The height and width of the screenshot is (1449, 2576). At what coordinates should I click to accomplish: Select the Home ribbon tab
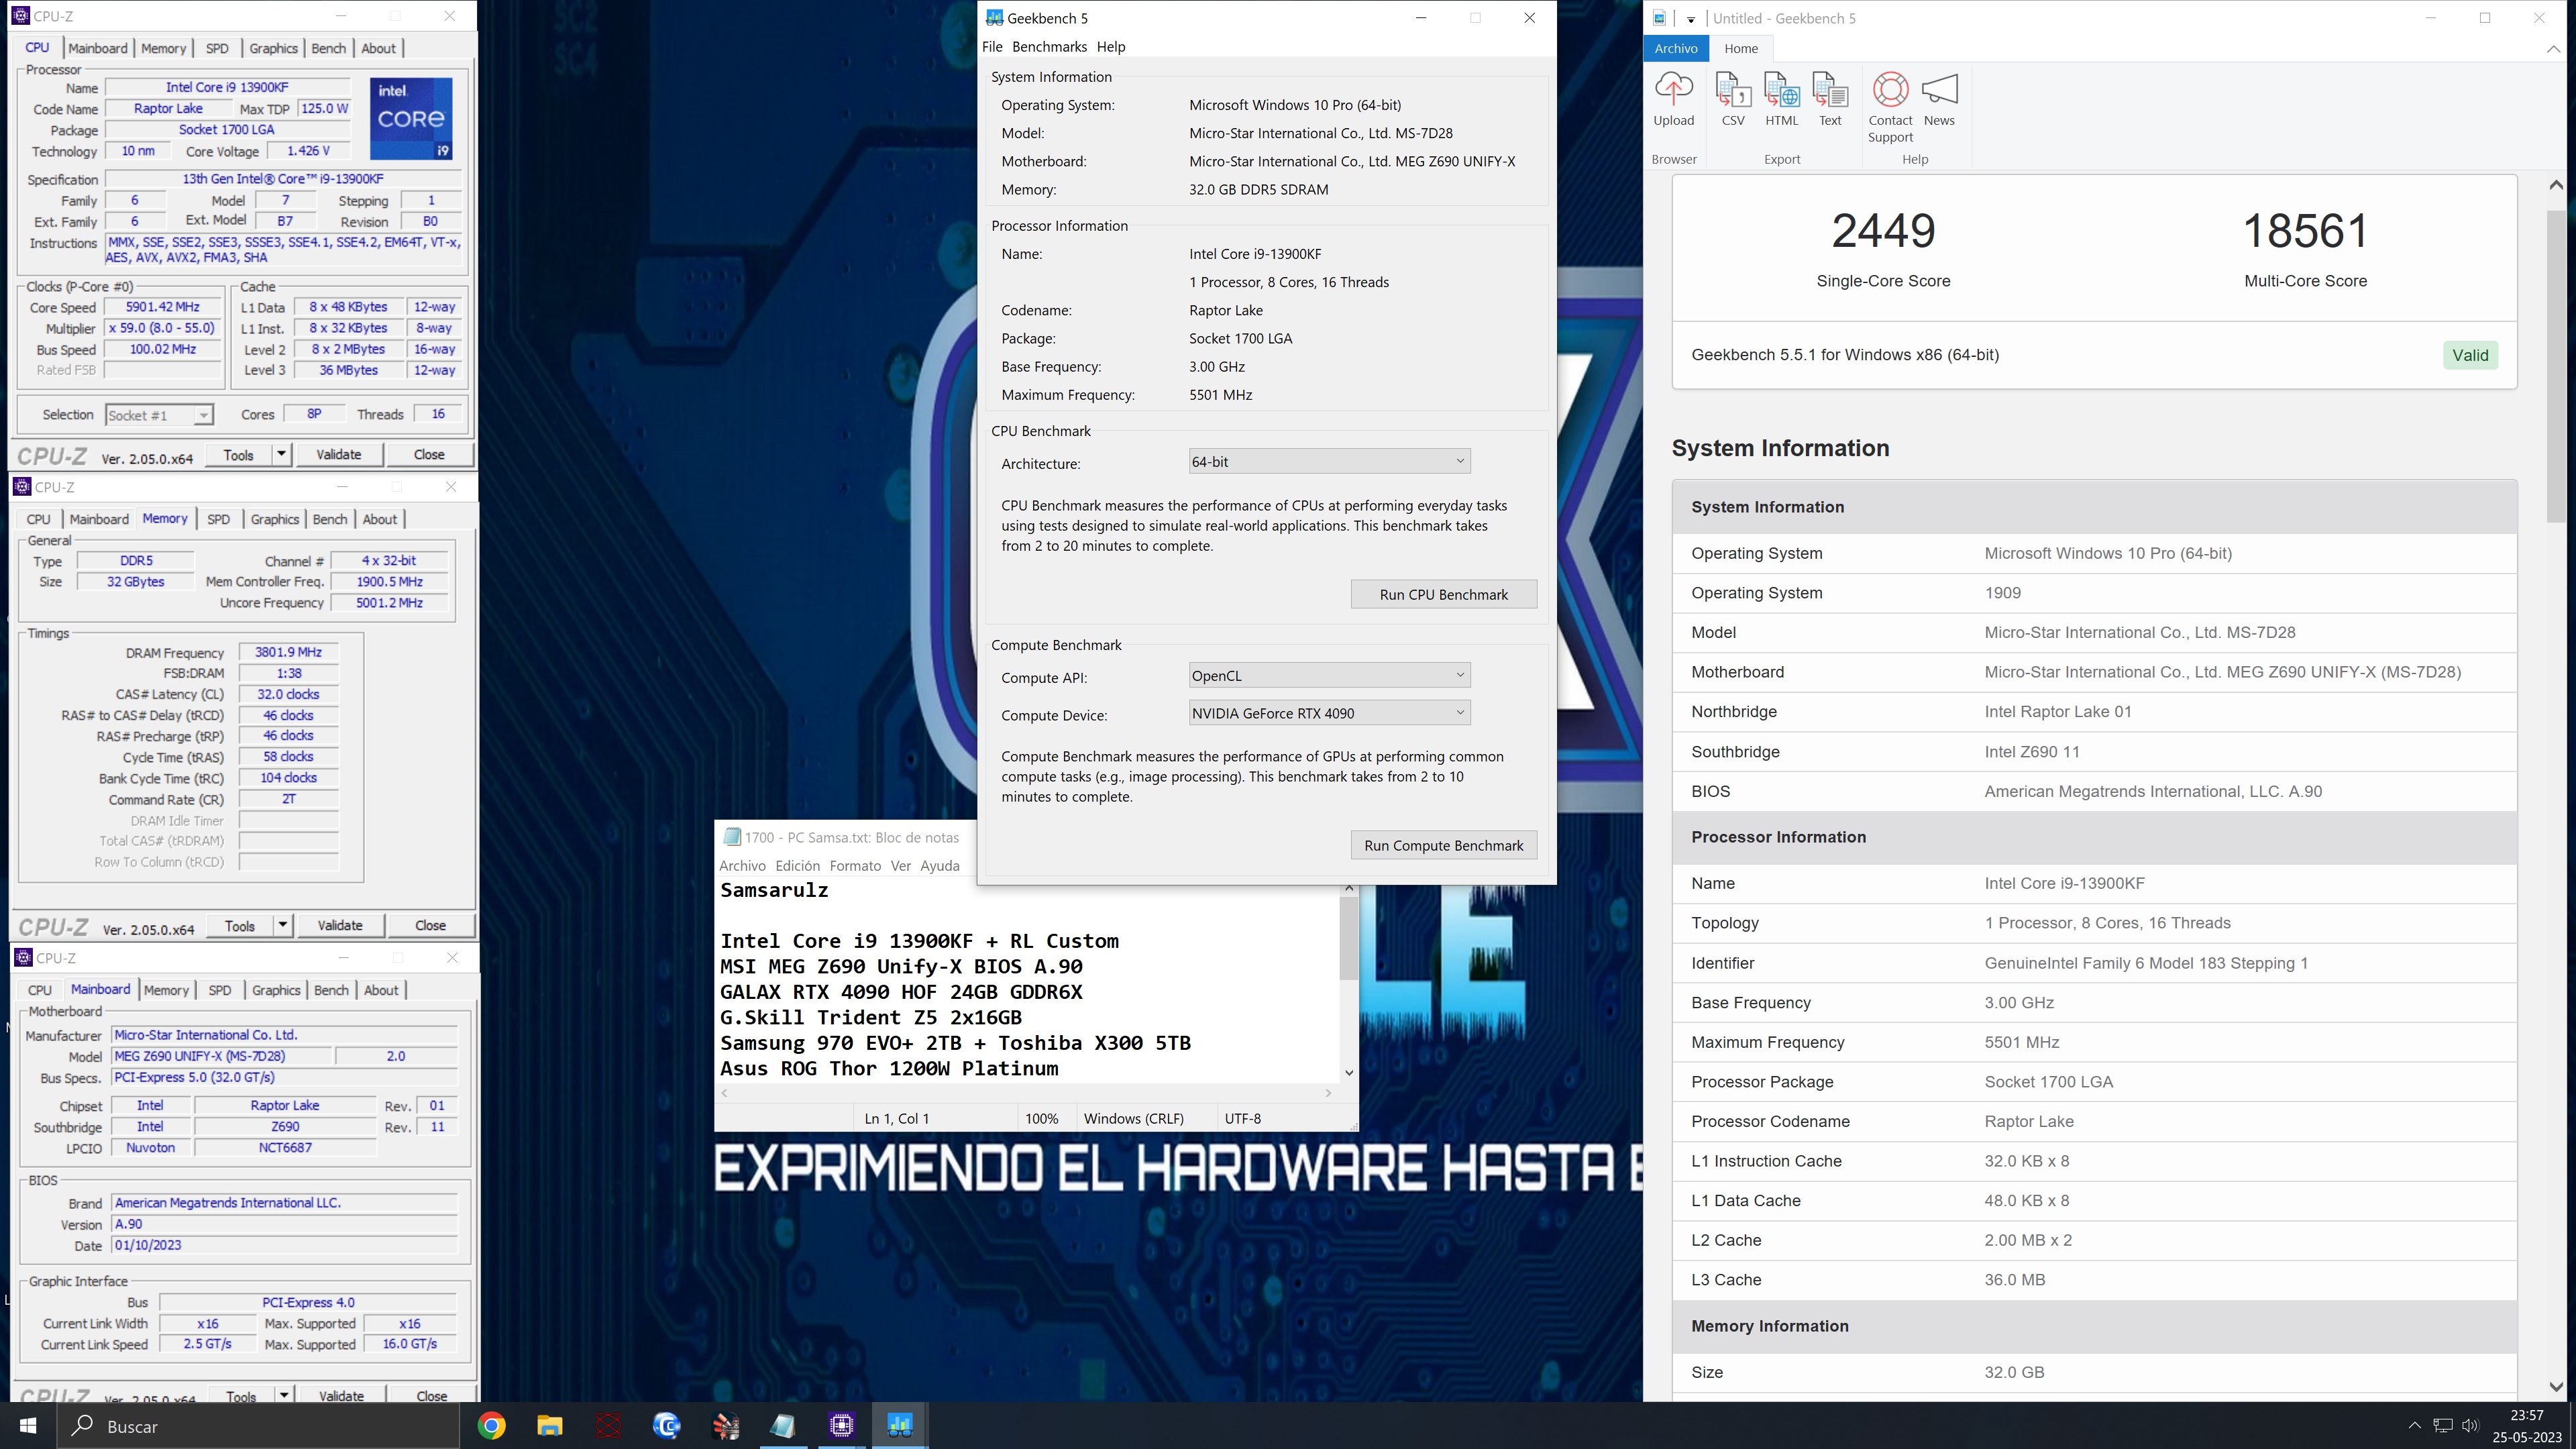coord(1740,48)
